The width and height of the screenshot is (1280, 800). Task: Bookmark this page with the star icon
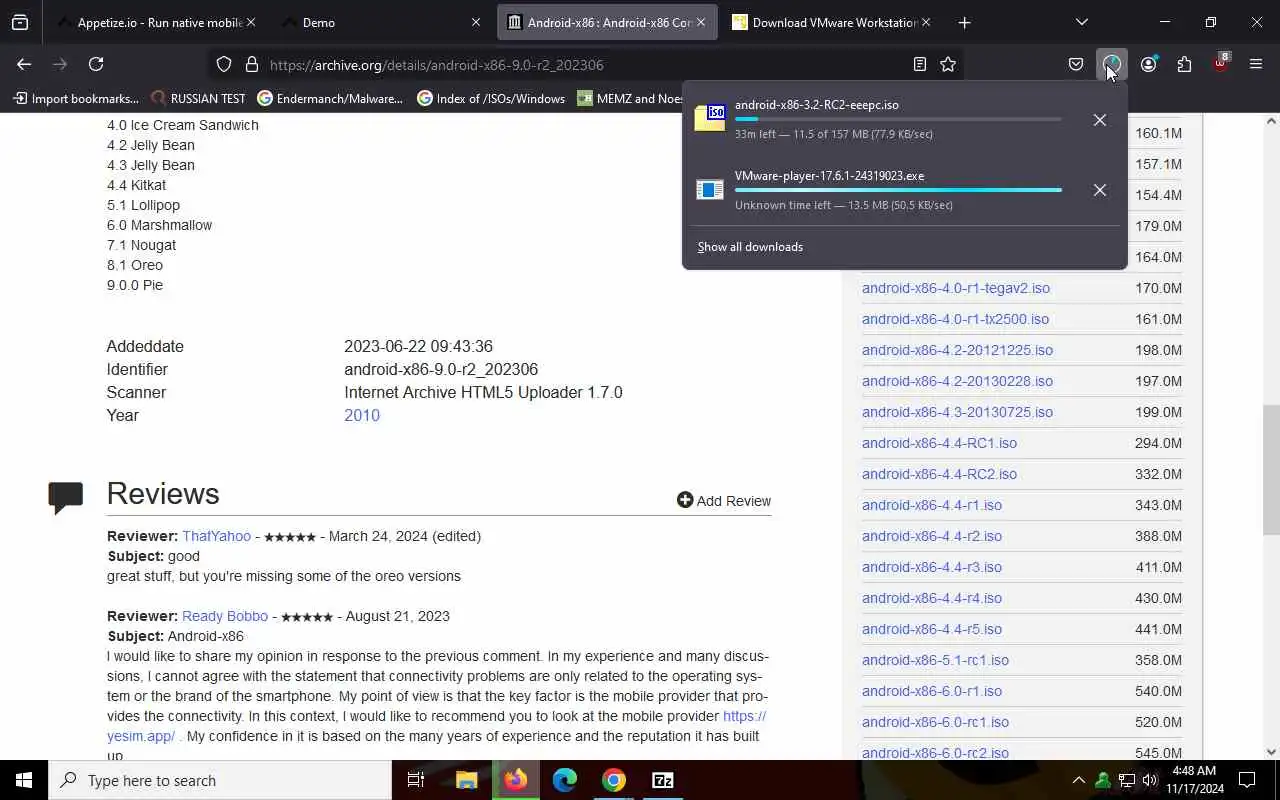[948, 64]
